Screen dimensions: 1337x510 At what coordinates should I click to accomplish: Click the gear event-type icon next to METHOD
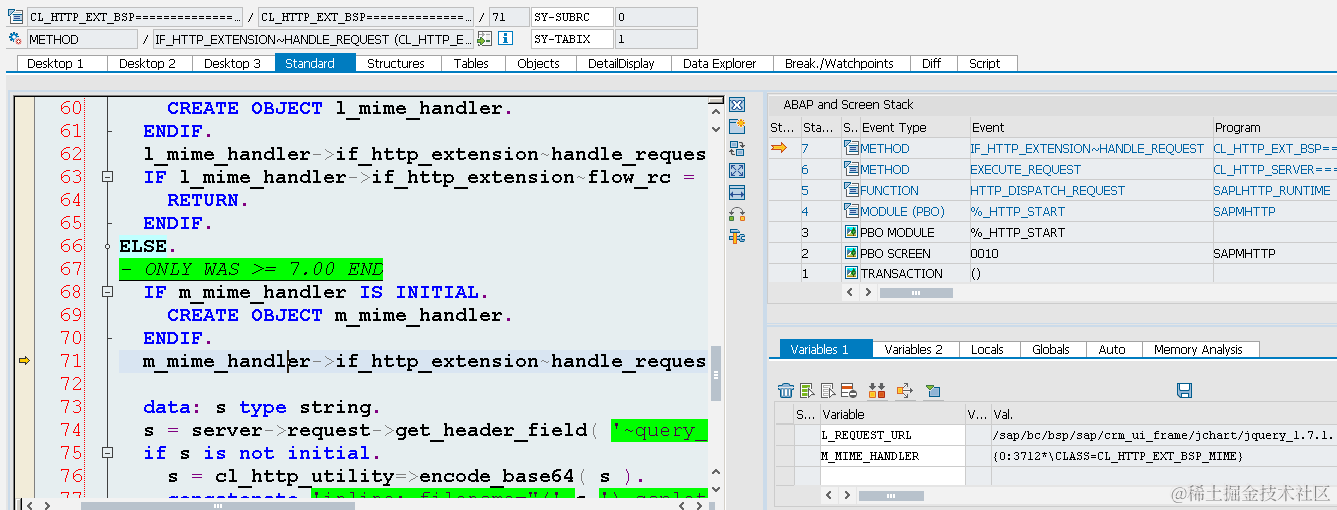tap(15, 39)
